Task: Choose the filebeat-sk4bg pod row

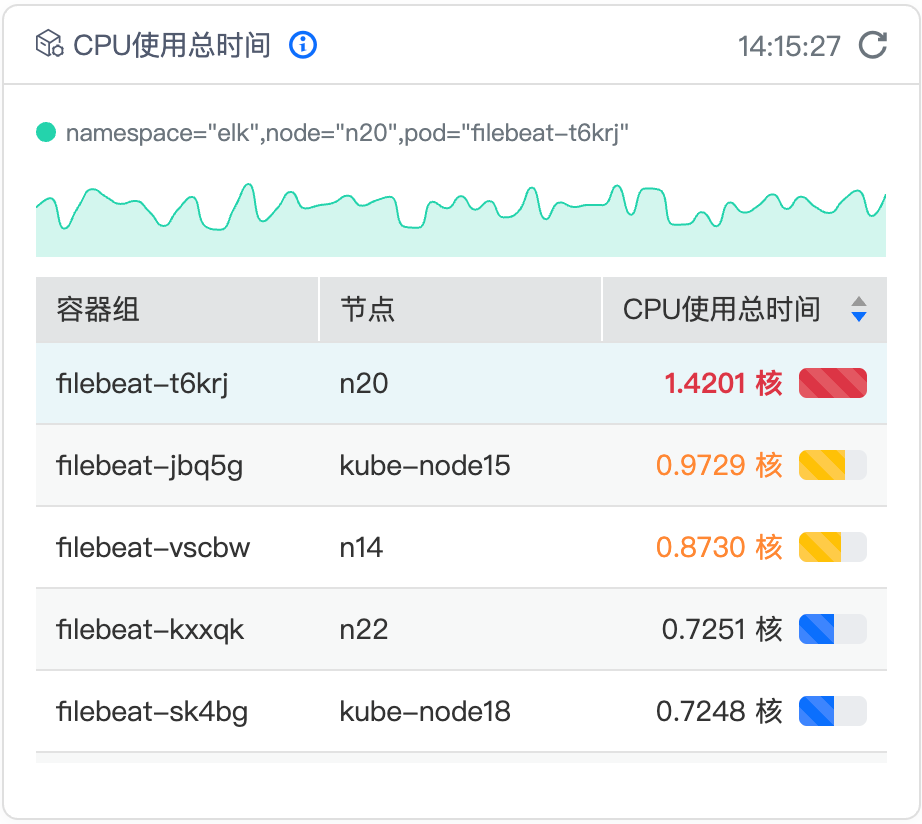Action: (152, 711)
